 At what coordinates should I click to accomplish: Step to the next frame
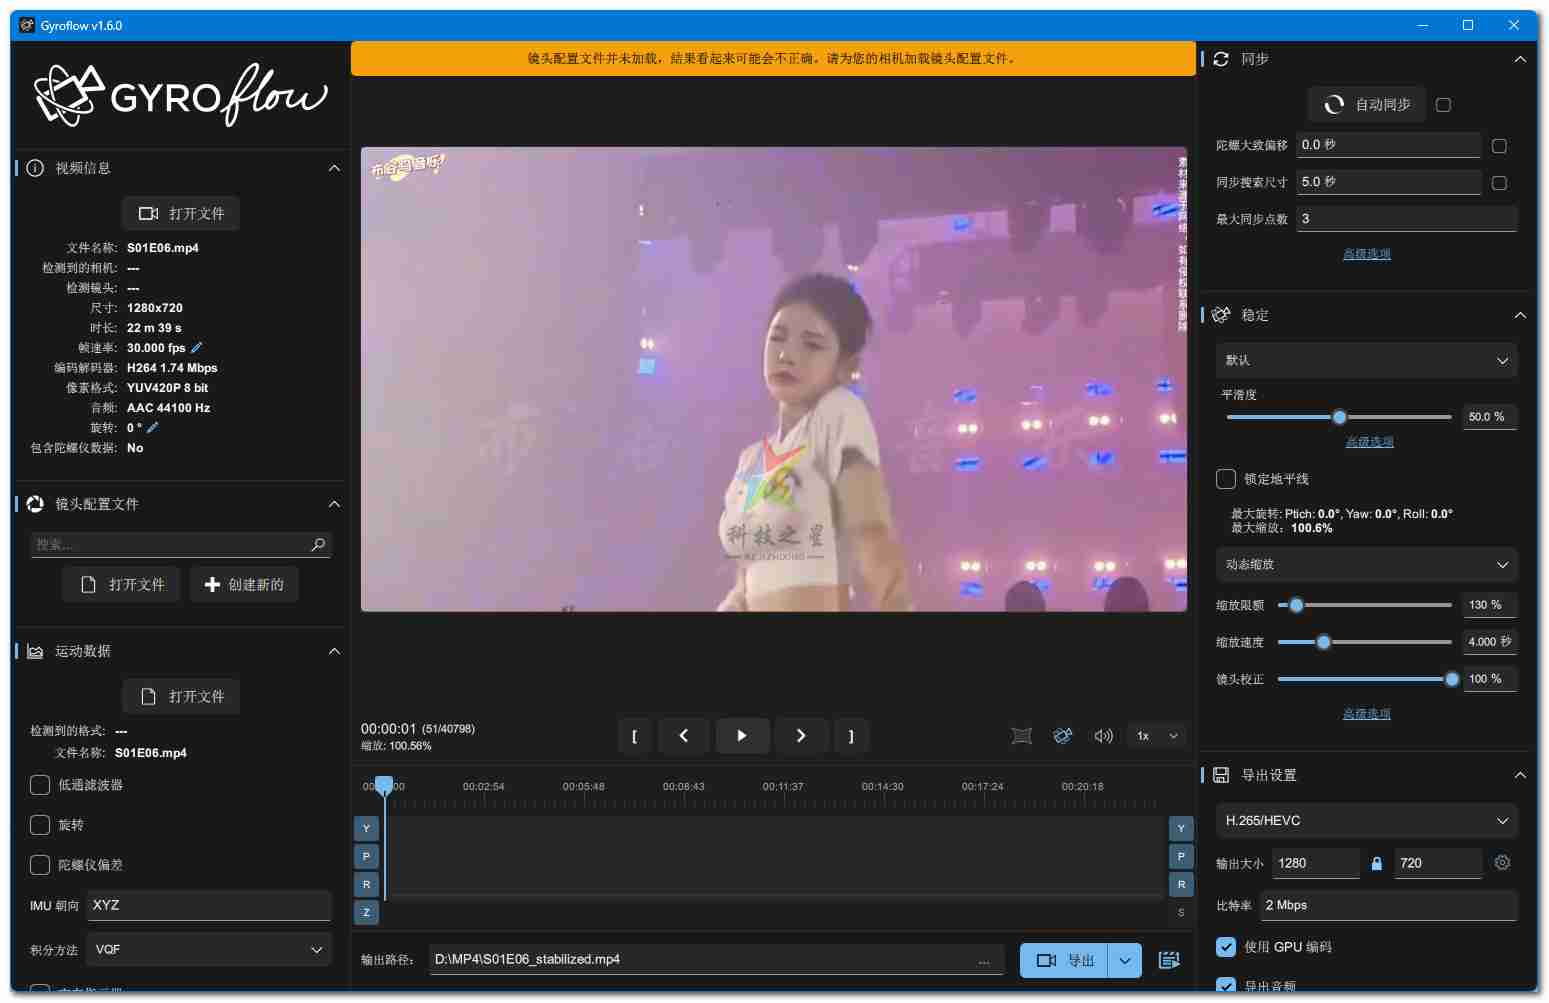click(x=800, y=736)
